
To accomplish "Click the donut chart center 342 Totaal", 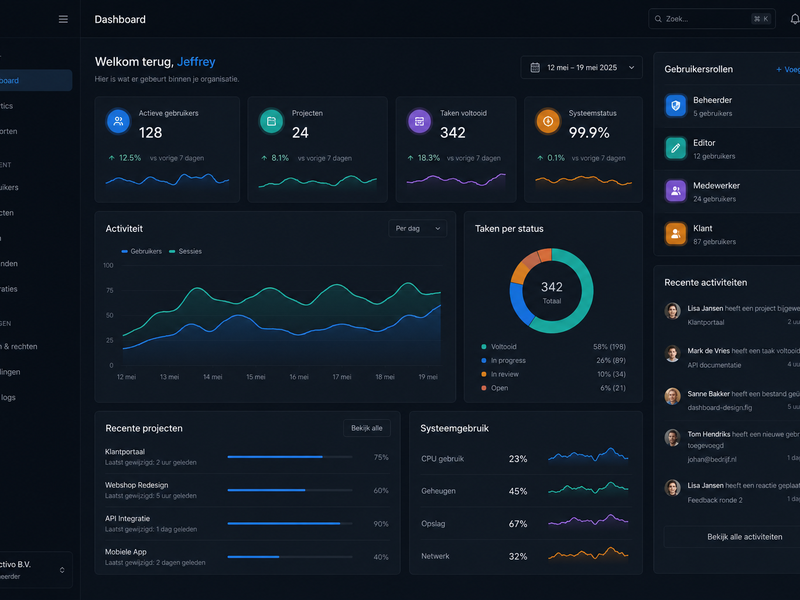I will [x=552, y=292].
